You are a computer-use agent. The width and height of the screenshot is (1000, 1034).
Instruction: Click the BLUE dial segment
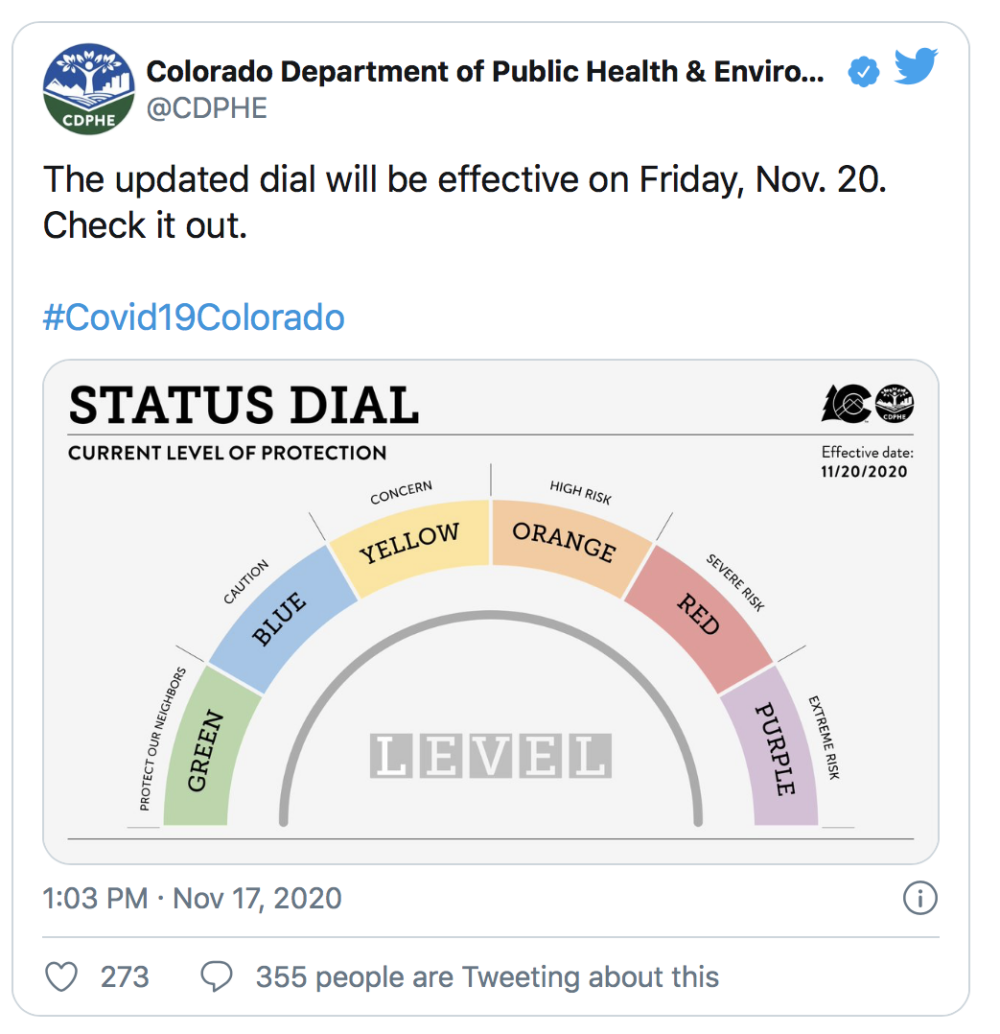point(282,620)
